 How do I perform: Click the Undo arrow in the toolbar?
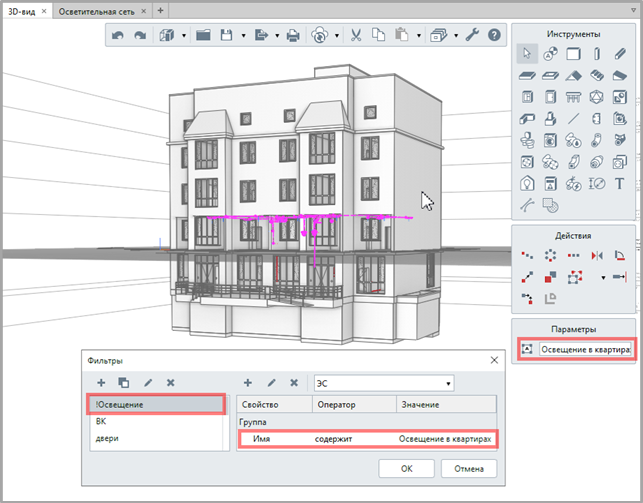[118, 35]
